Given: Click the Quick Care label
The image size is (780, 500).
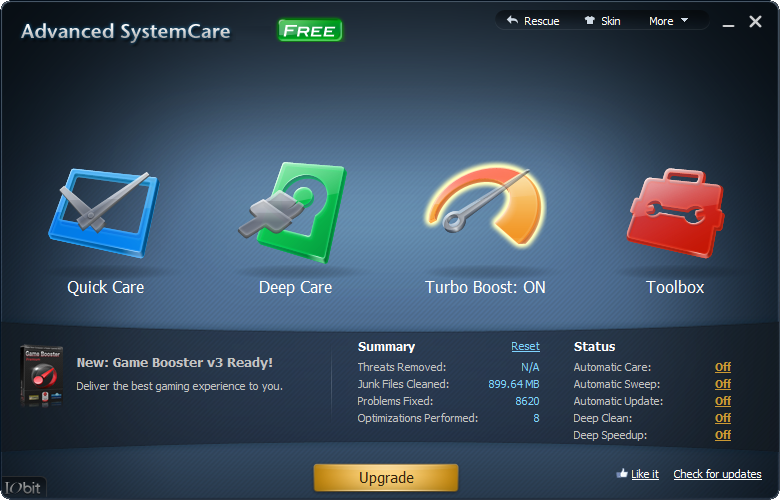Looking at the screenshot, I should pos(105,288).
